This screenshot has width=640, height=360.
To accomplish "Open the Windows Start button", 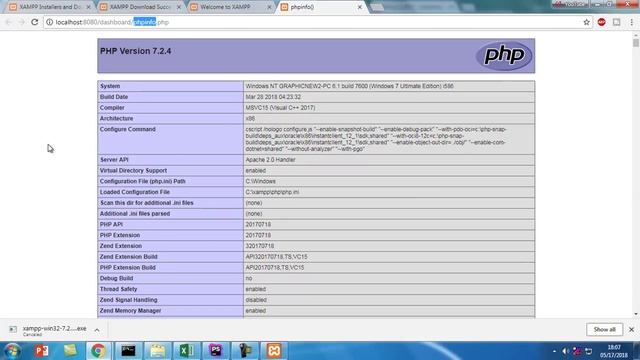I will tap(12, 351).
